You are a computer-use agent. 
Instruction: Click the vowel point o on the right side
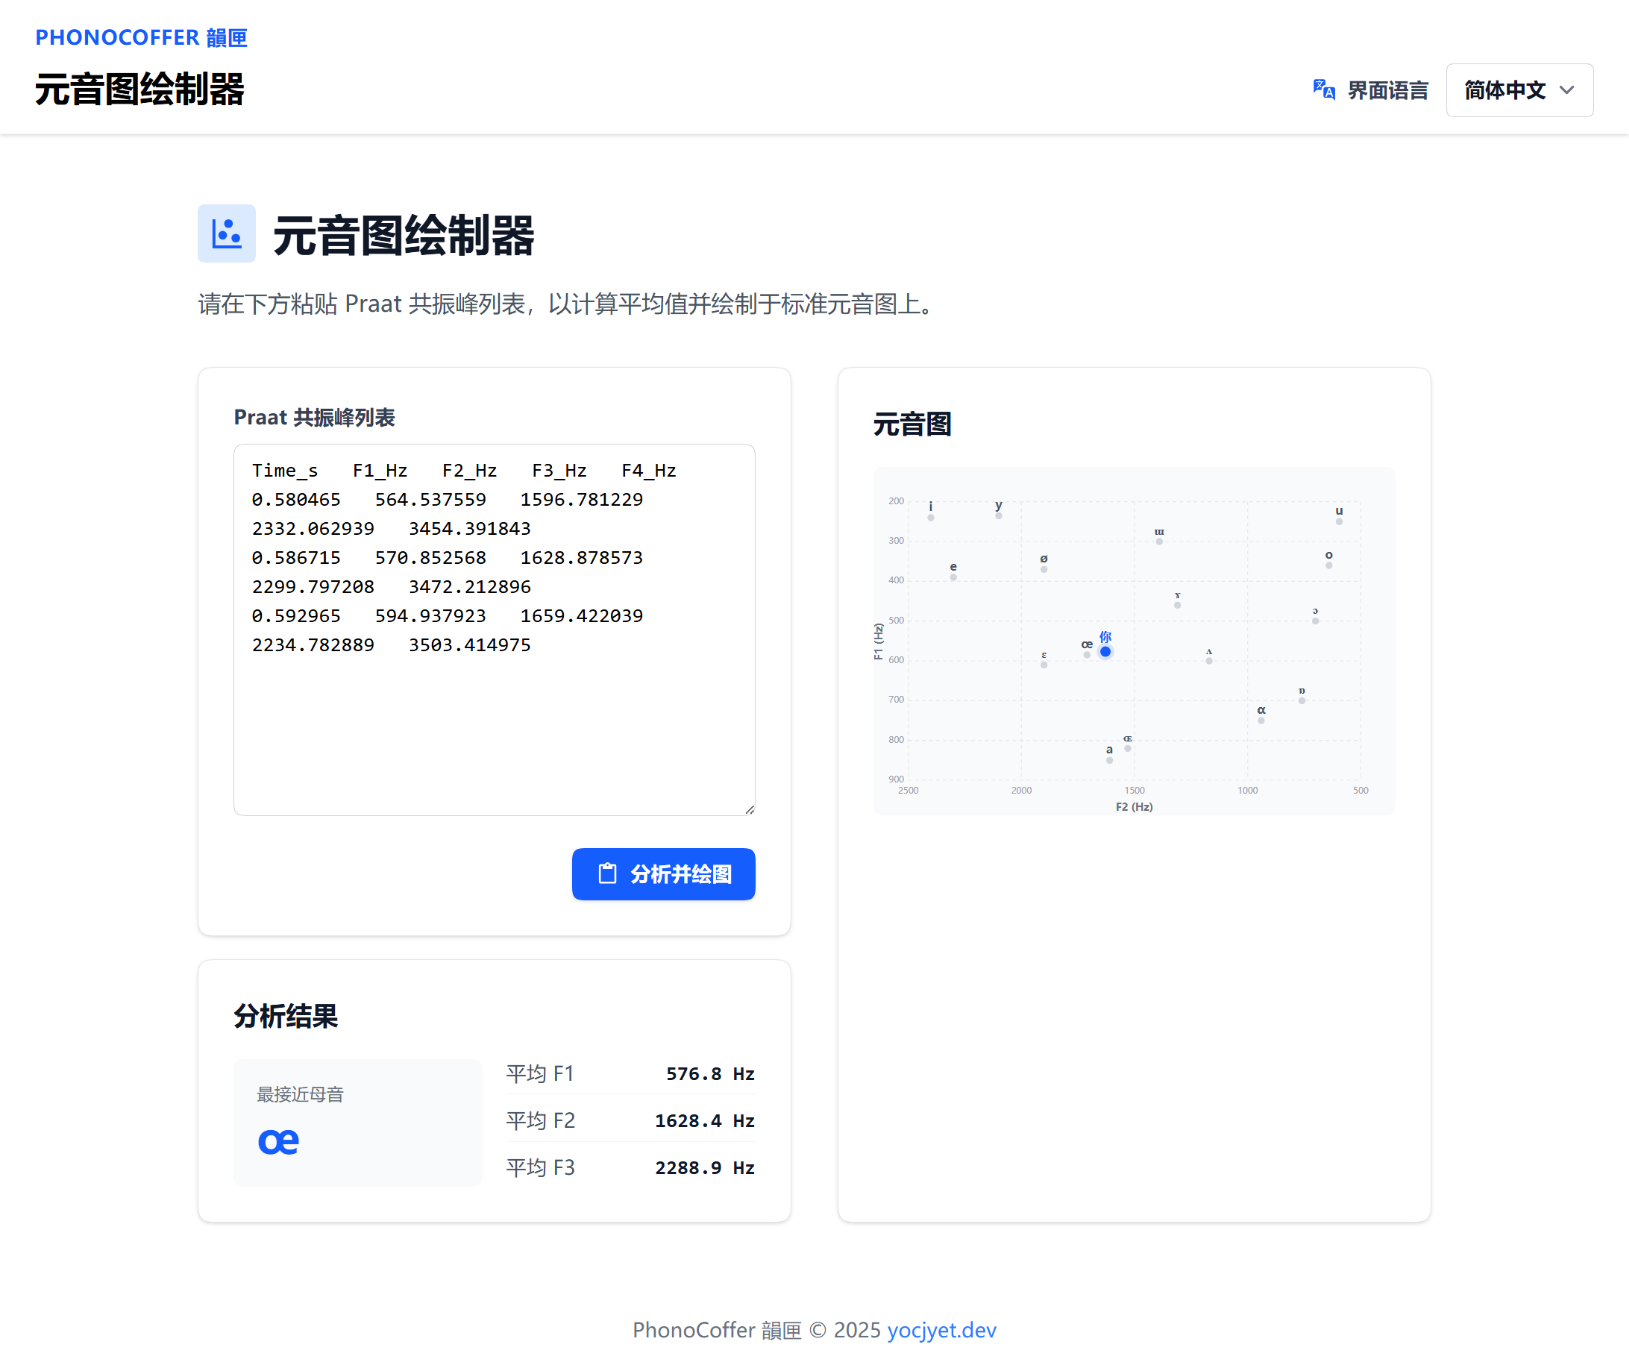tap(1327, 566)
